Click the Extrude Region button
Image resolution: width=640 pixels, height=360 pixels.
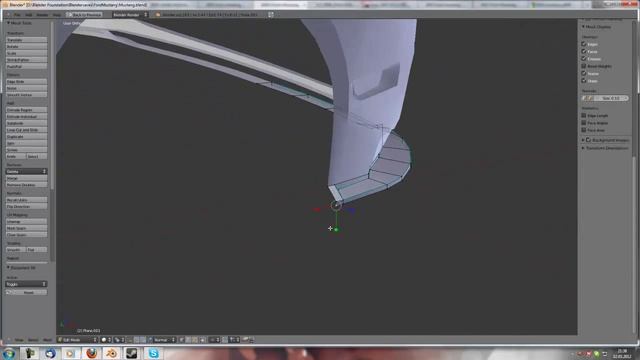[26, 110]
